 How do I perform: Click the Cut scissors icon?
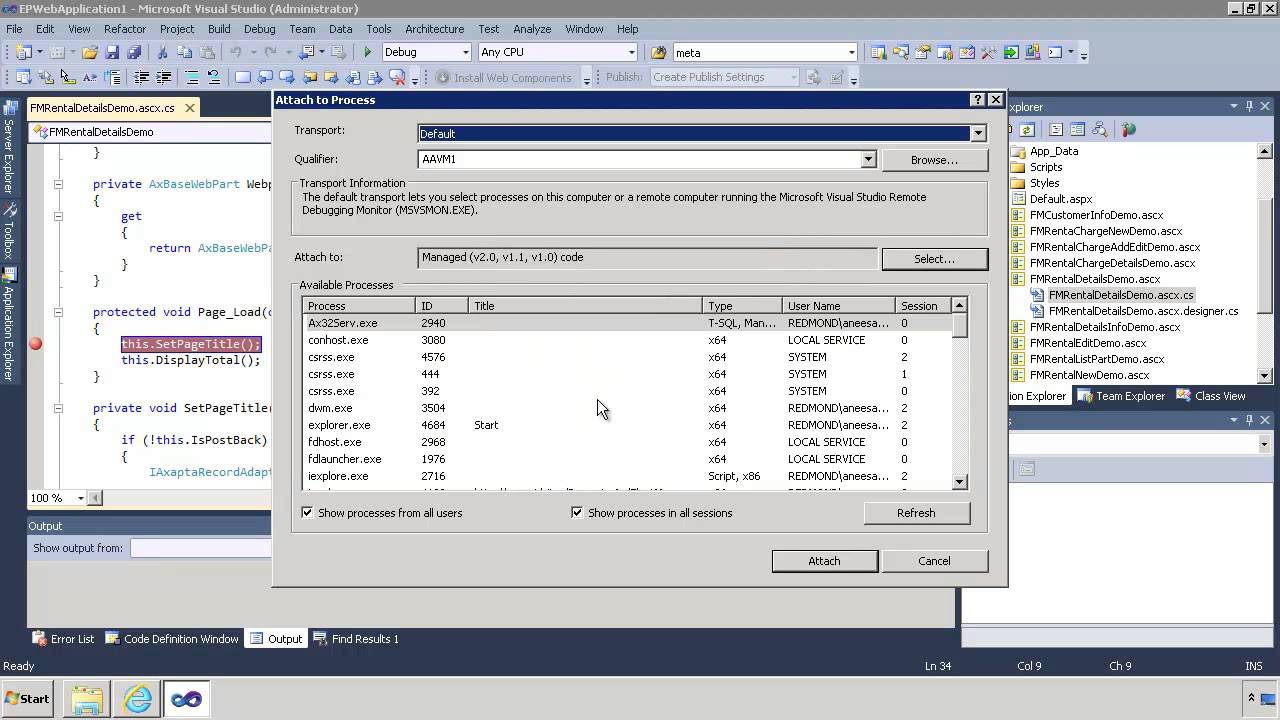point(162,52)
